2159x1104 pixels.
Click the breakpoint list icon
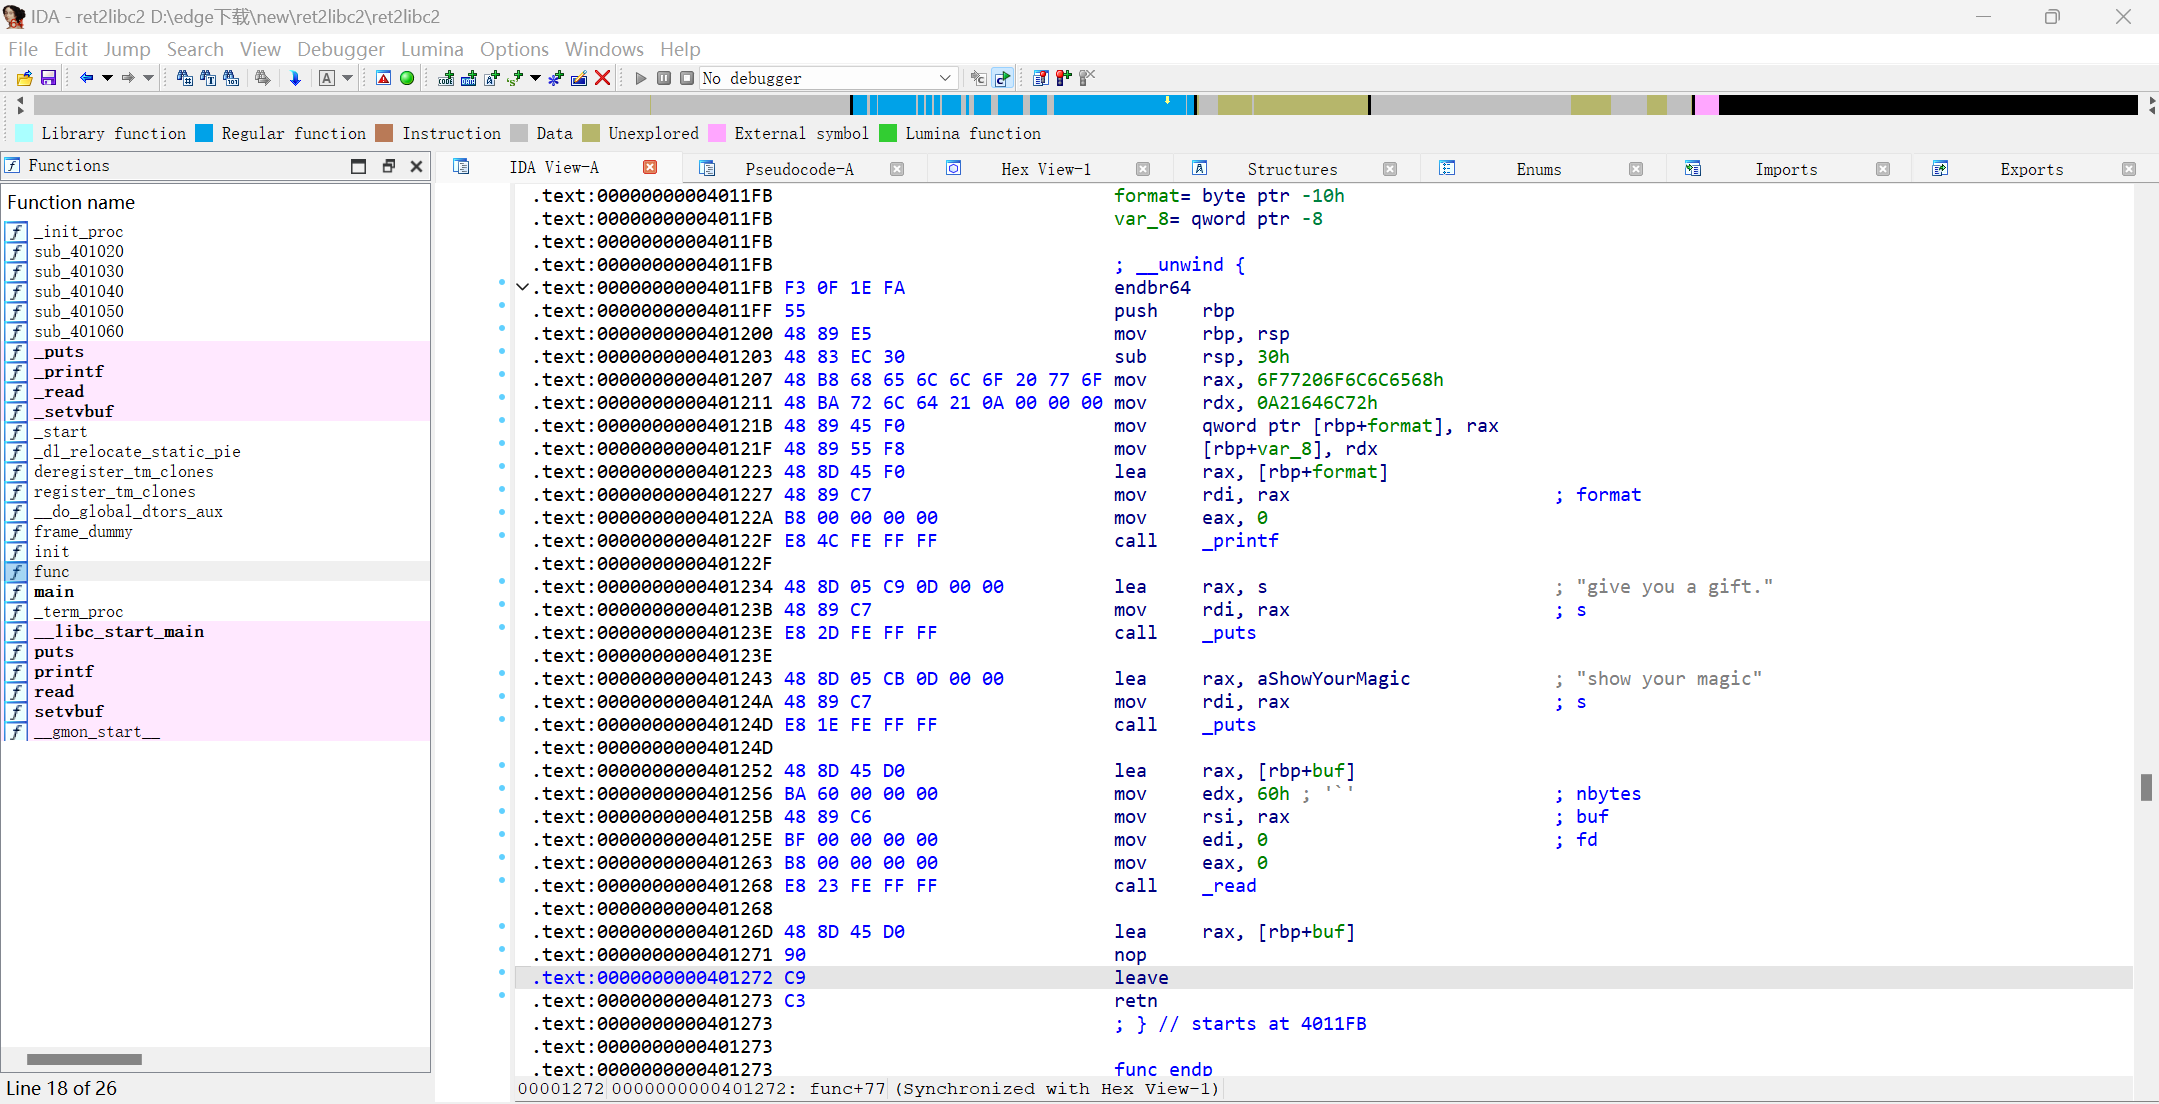point(1040,78)
